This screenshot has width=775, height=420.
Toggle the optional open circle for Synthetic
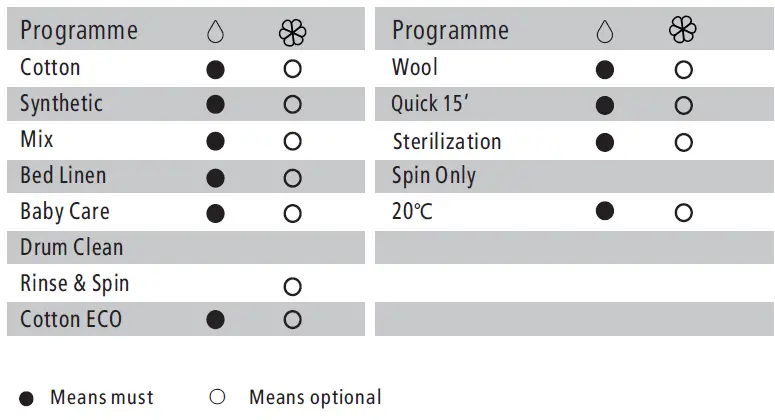click(x=292, y=104)
